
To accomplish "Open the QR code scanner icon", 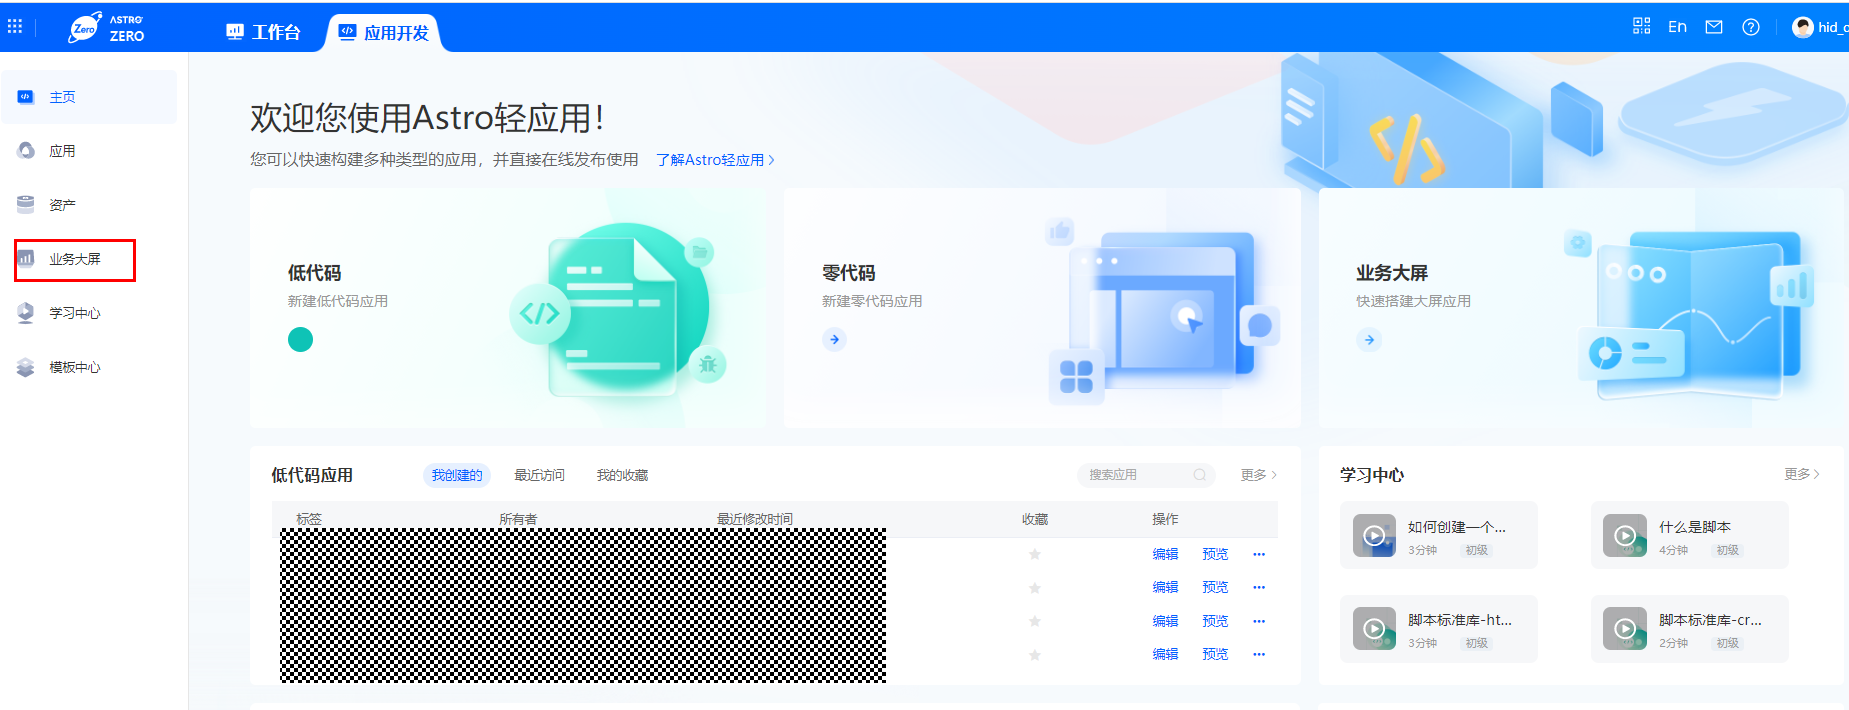I will (1641, 27).
